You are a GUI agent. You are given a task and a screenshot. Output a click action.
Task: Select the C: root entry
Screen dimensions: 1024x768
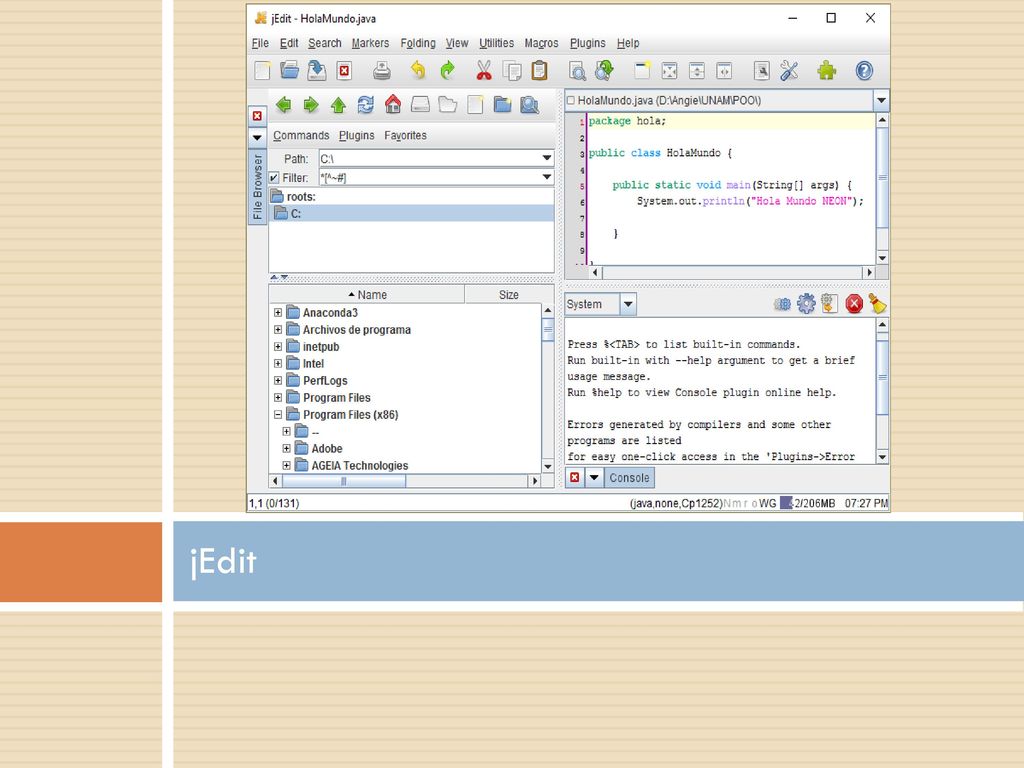[411, 214]
